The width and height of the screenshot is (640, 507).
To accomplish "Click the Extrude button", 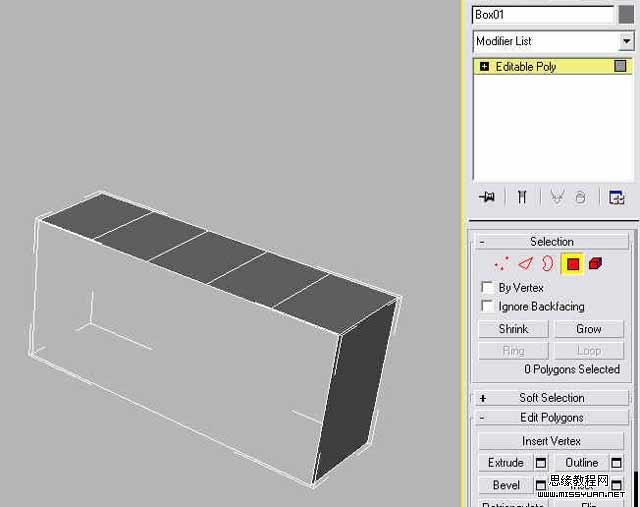I will pyautogui.click(x=506, y=463).
